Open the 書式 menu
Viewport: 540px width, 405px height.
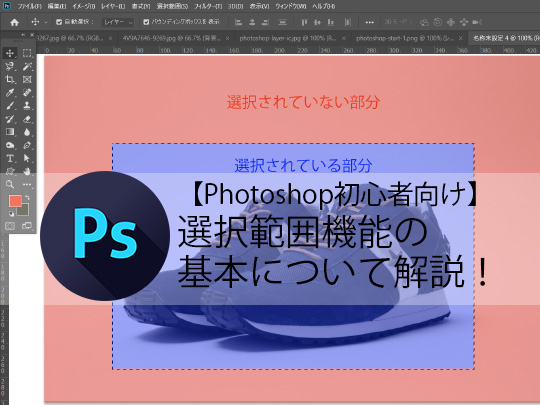[x=141, y=6]
